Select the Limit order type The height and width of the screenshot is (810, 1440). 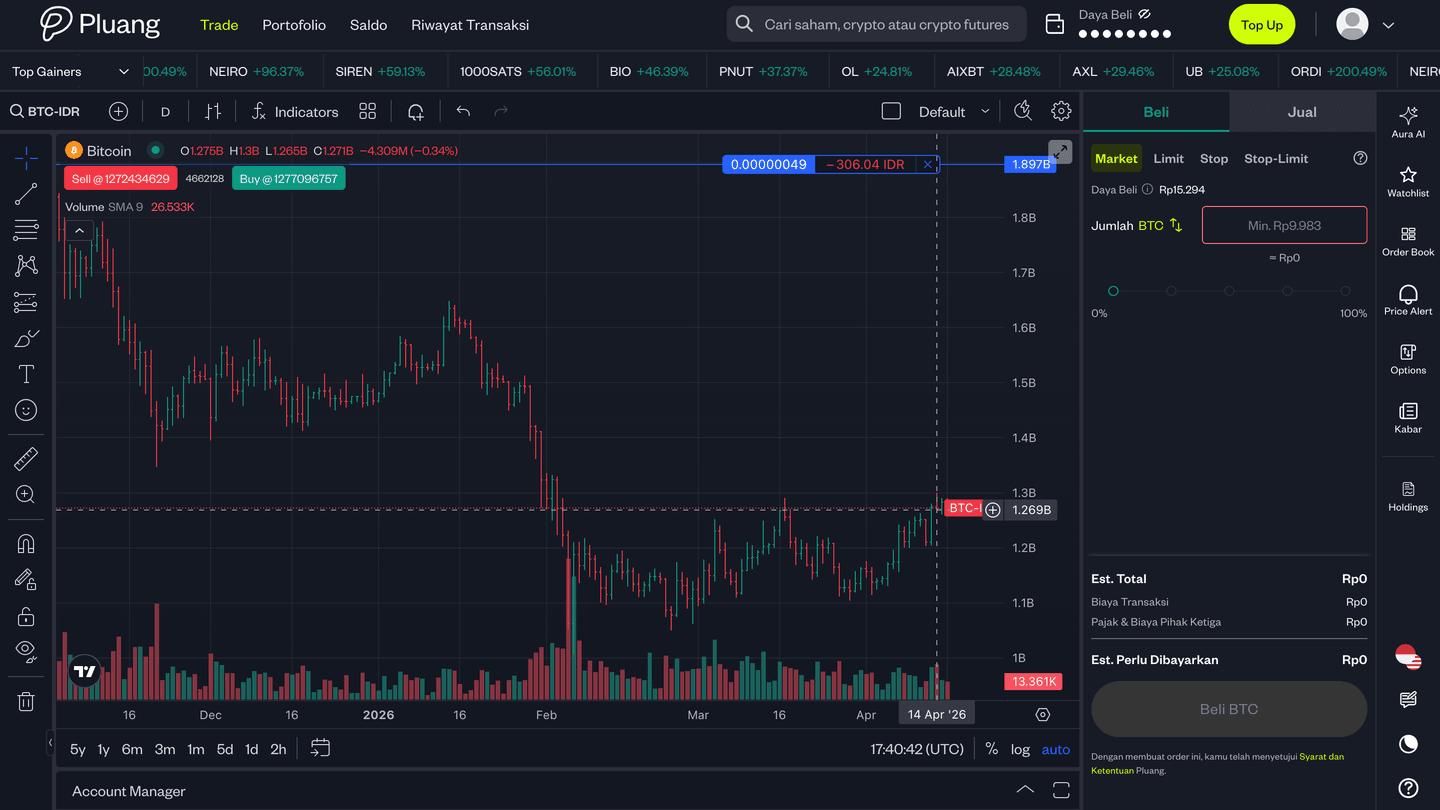pyautogui.click(x=1168, y=159)
